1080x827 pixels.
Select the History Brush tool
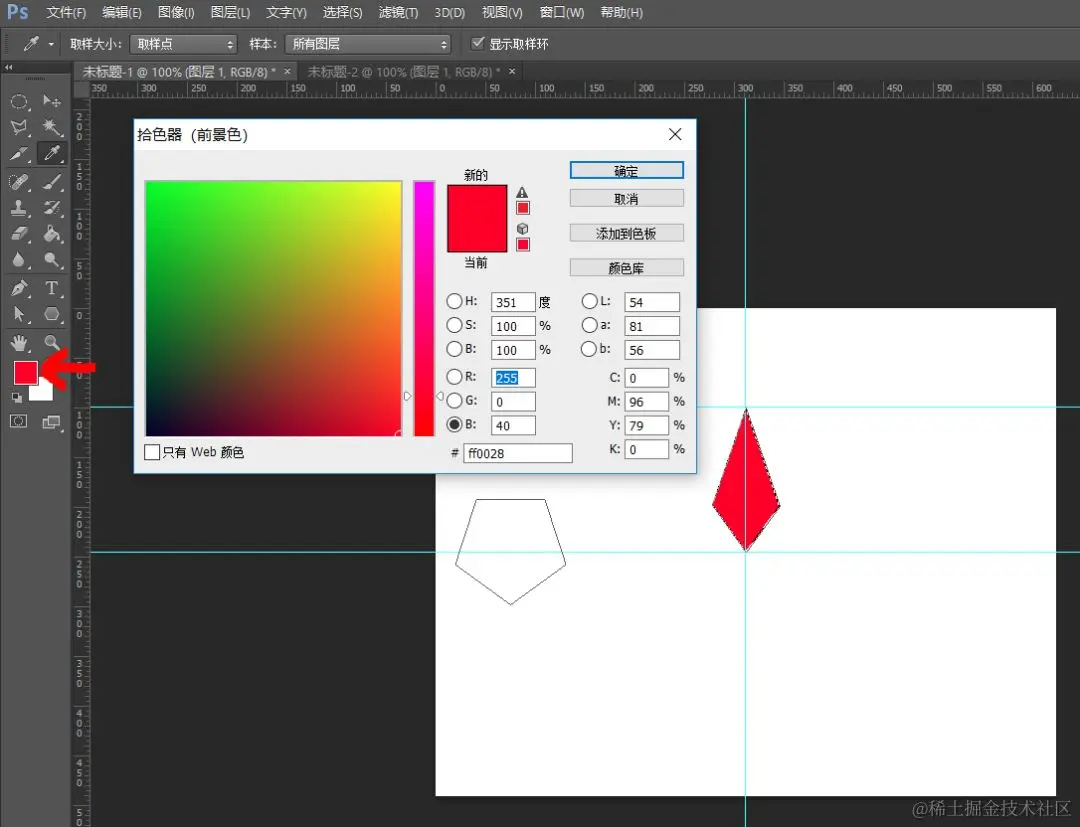52,207
